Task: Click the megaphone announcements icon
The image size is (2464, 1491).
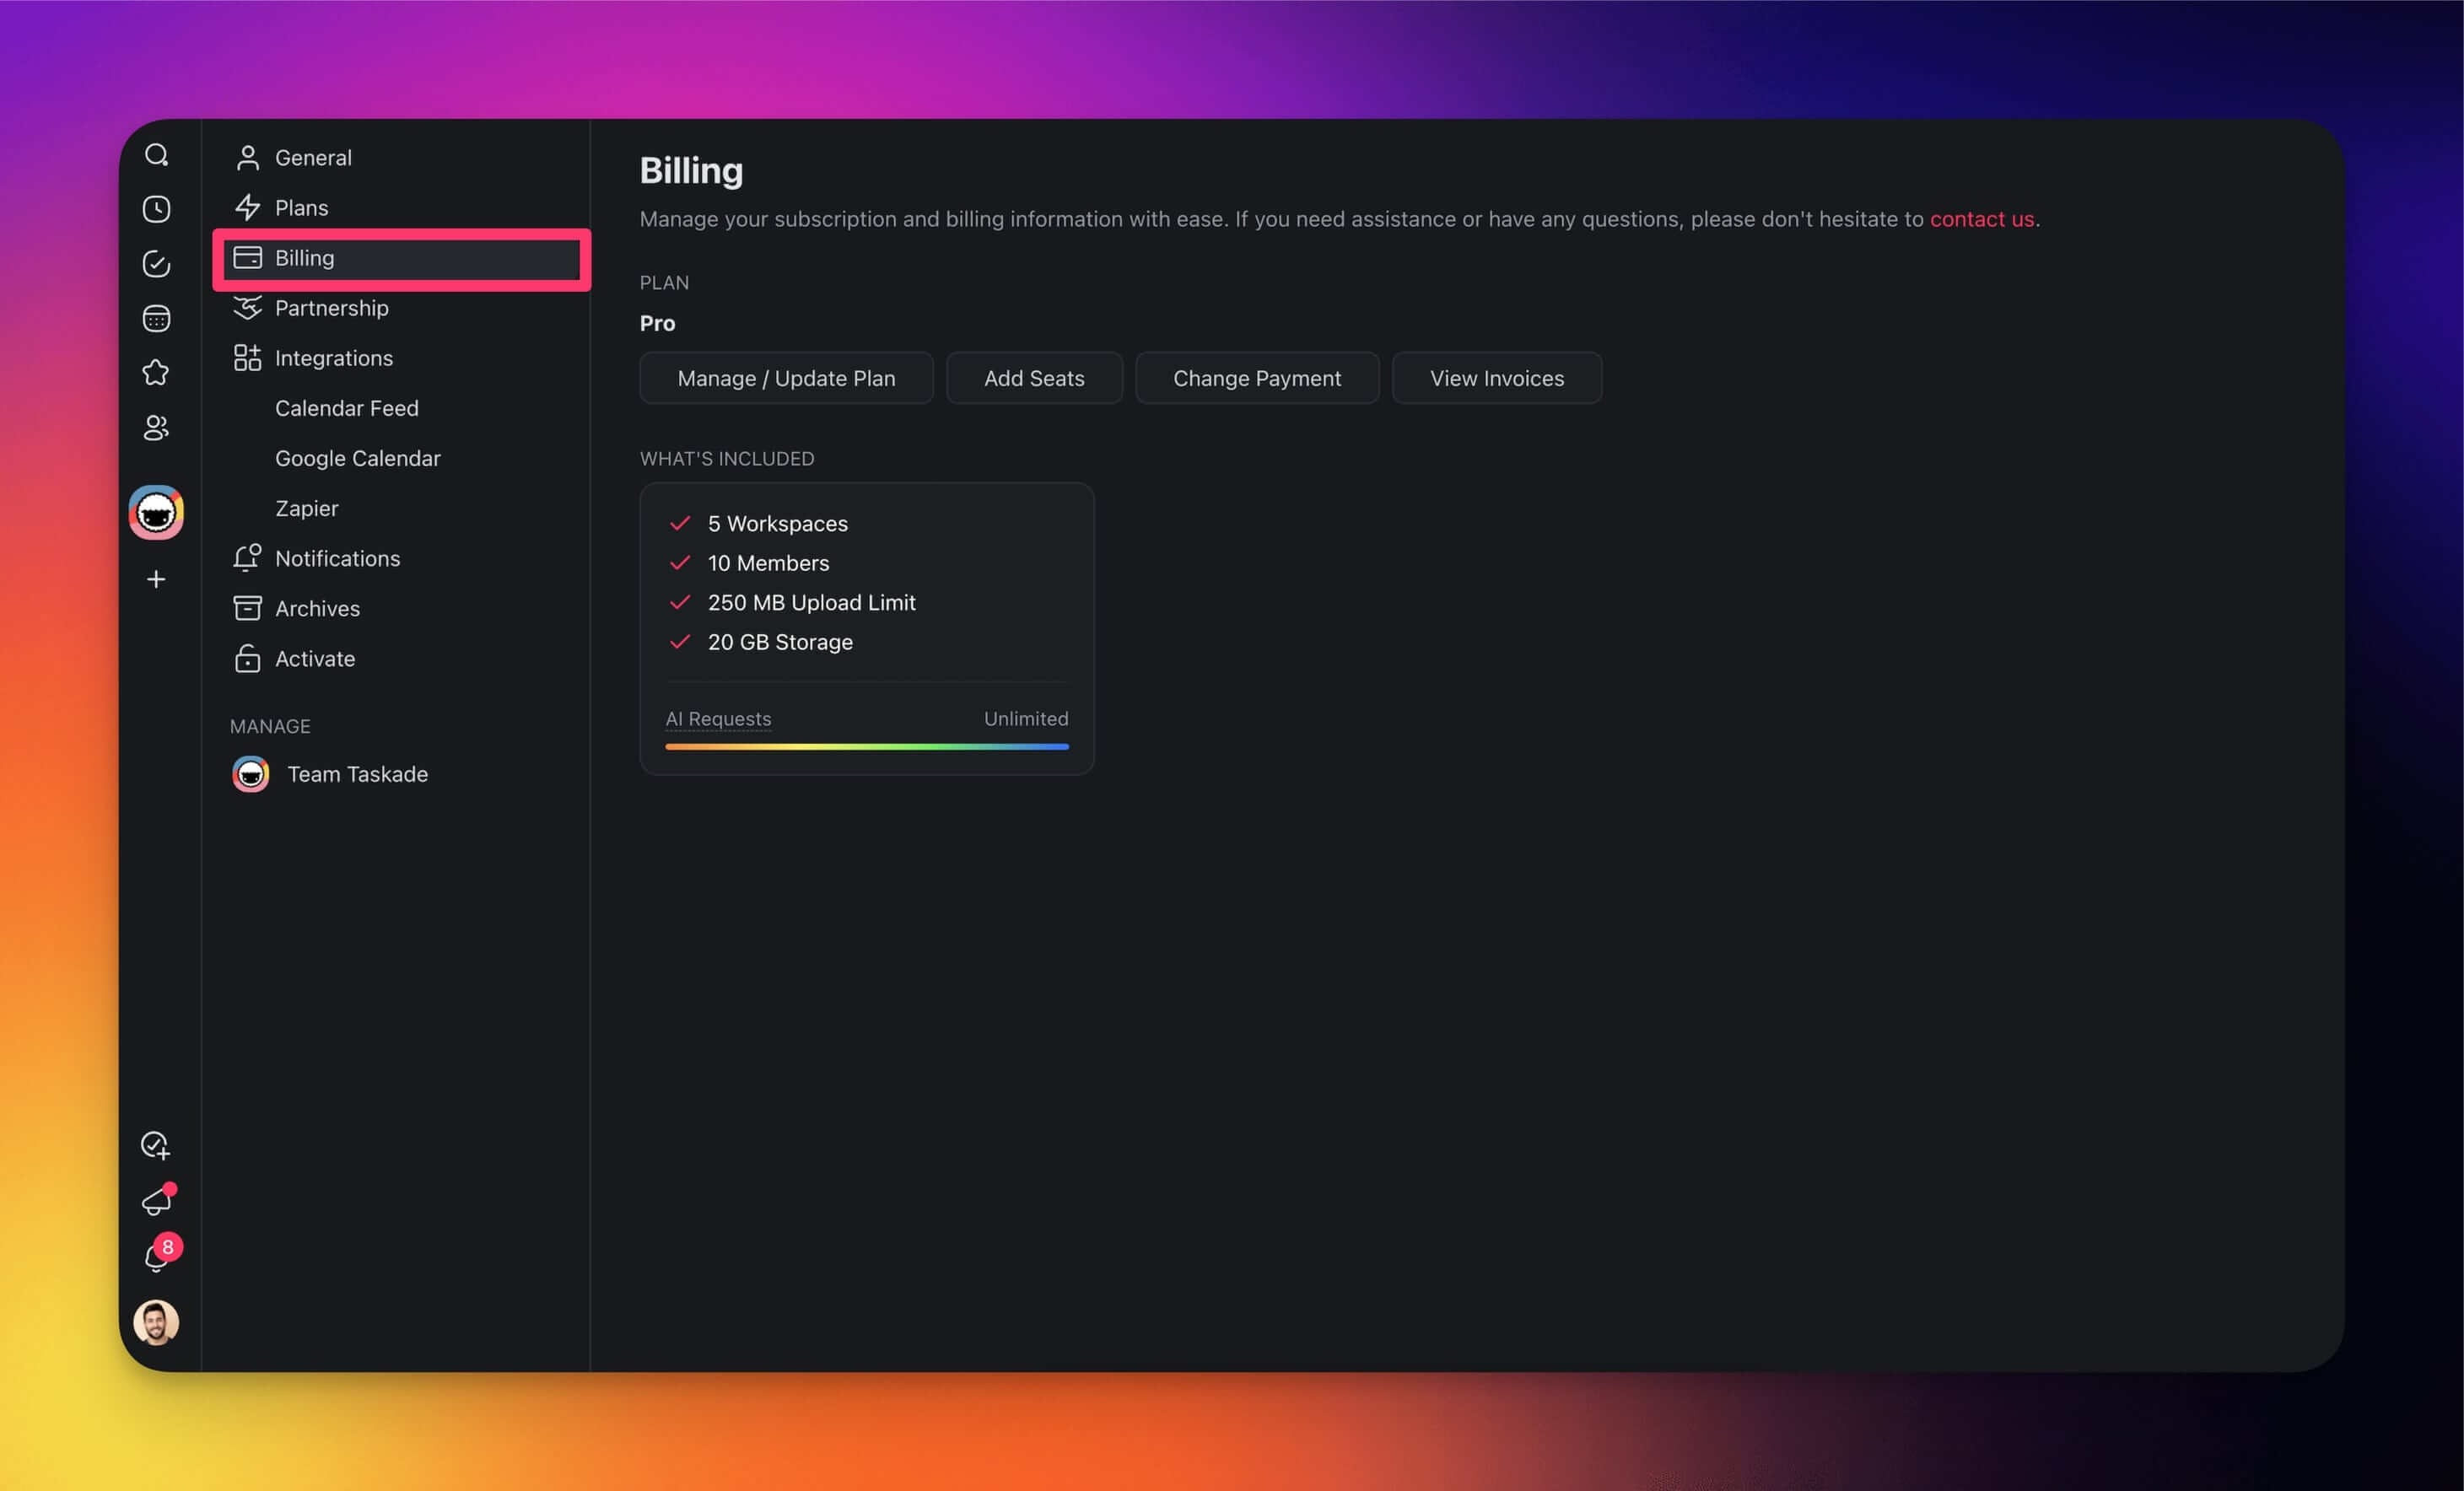Action: click(x=156, y=1201)
